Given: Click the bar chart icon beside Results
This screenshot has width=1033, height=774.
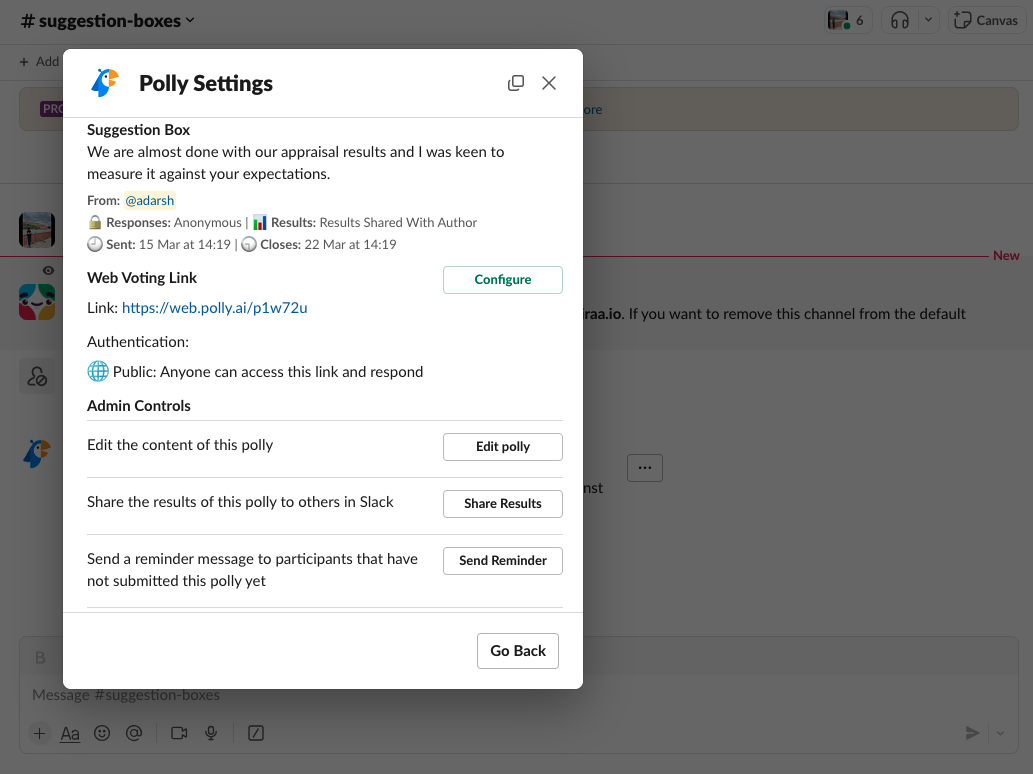Looking at the screenshot, I should coord(260,222).
